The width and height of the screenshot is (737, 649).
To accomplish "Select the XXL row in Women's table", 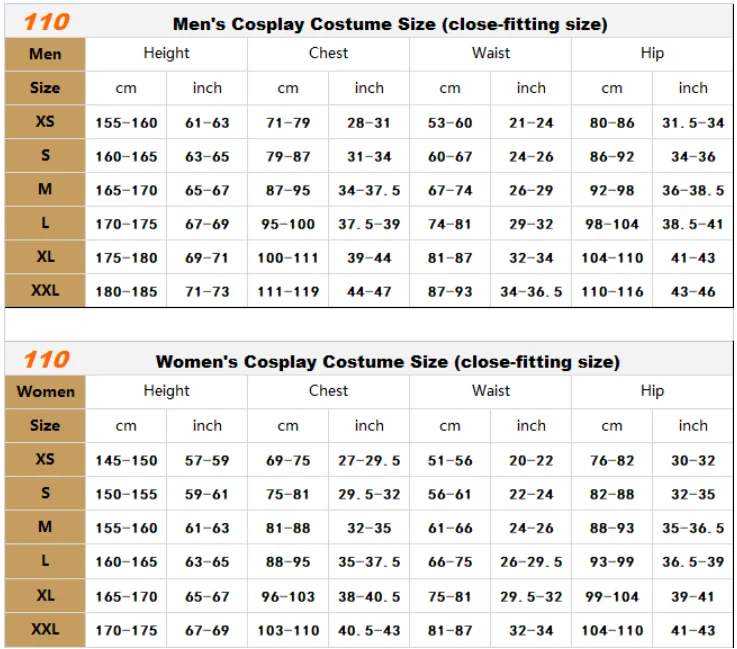I will pyautogui.click(x=369, y=630).
